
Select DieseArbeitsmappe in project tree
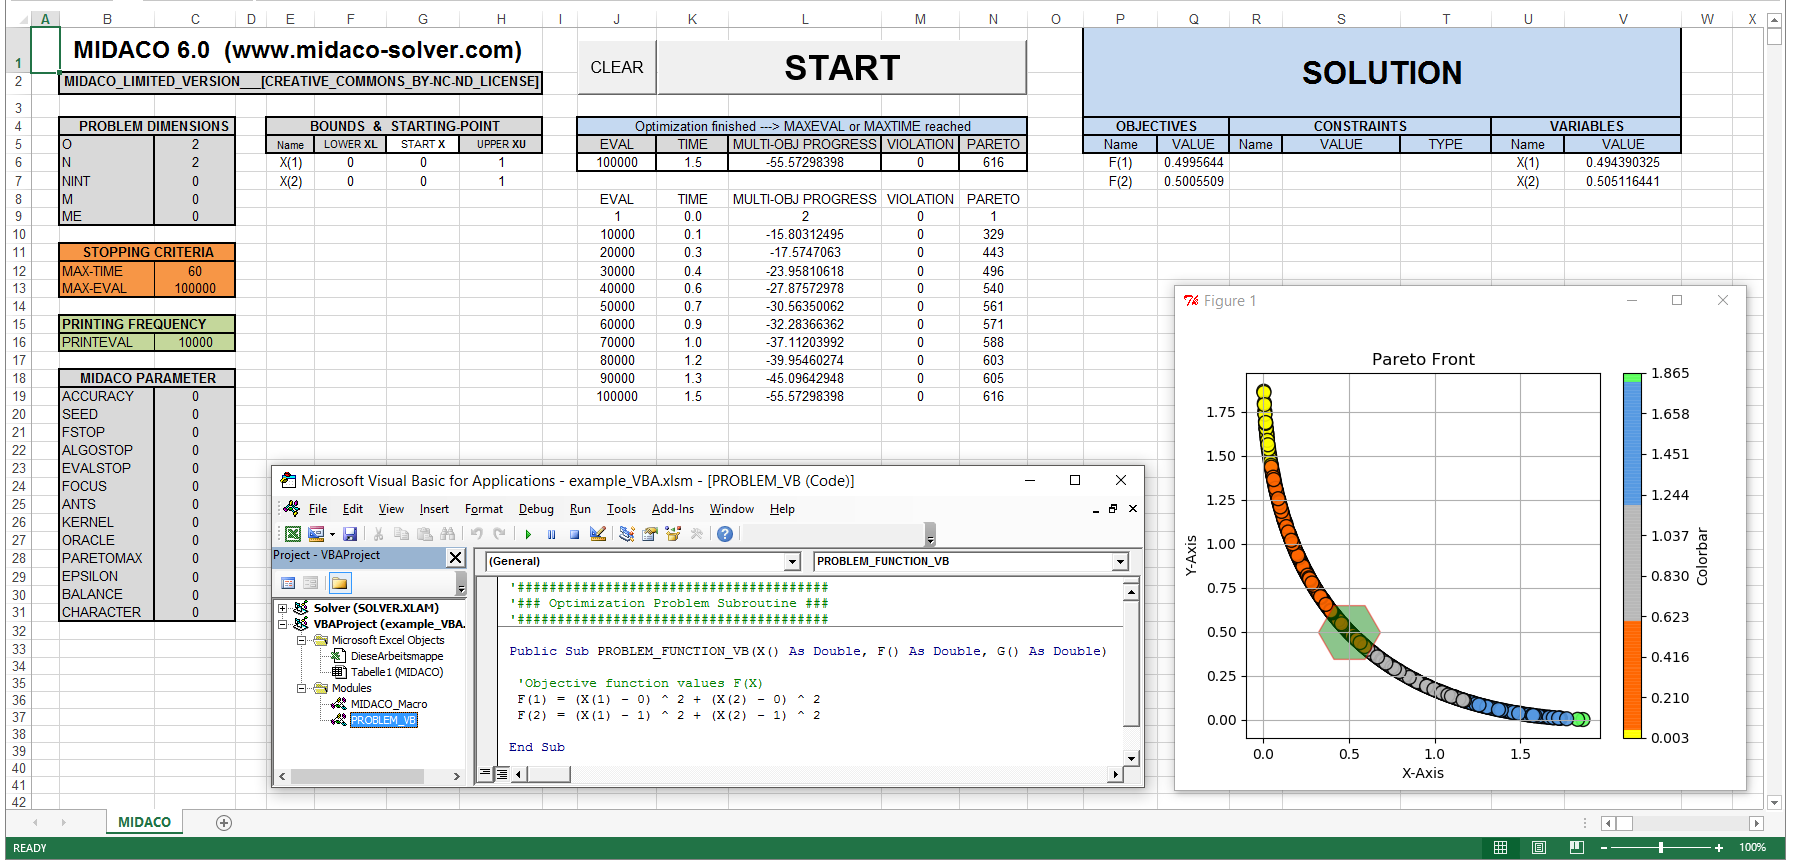397,656
